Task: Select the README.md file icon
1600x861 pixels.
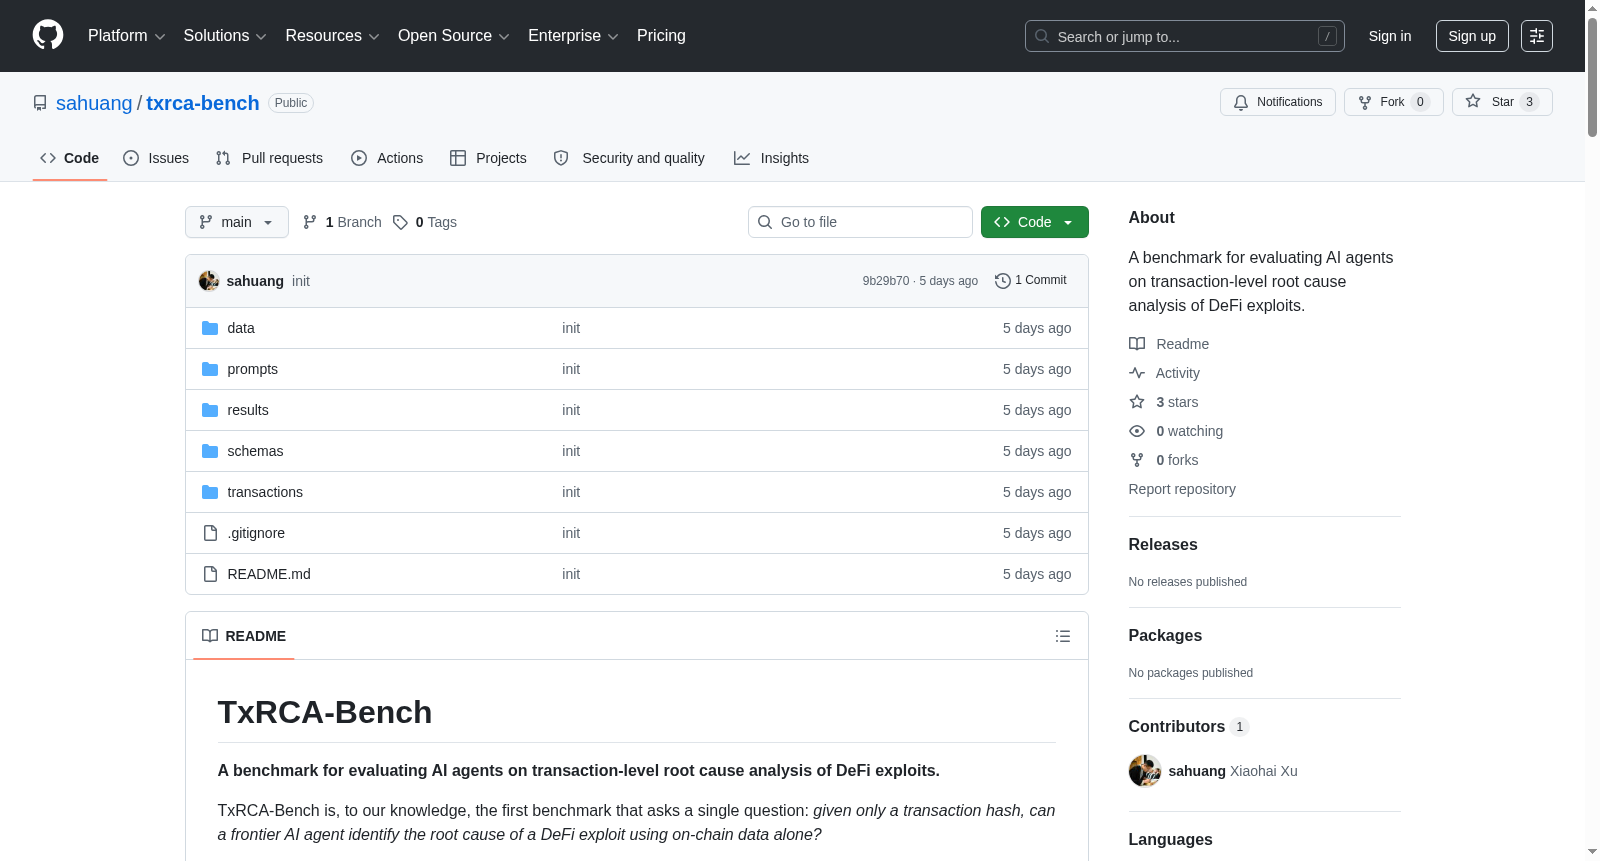Action: tap(210, 574)
